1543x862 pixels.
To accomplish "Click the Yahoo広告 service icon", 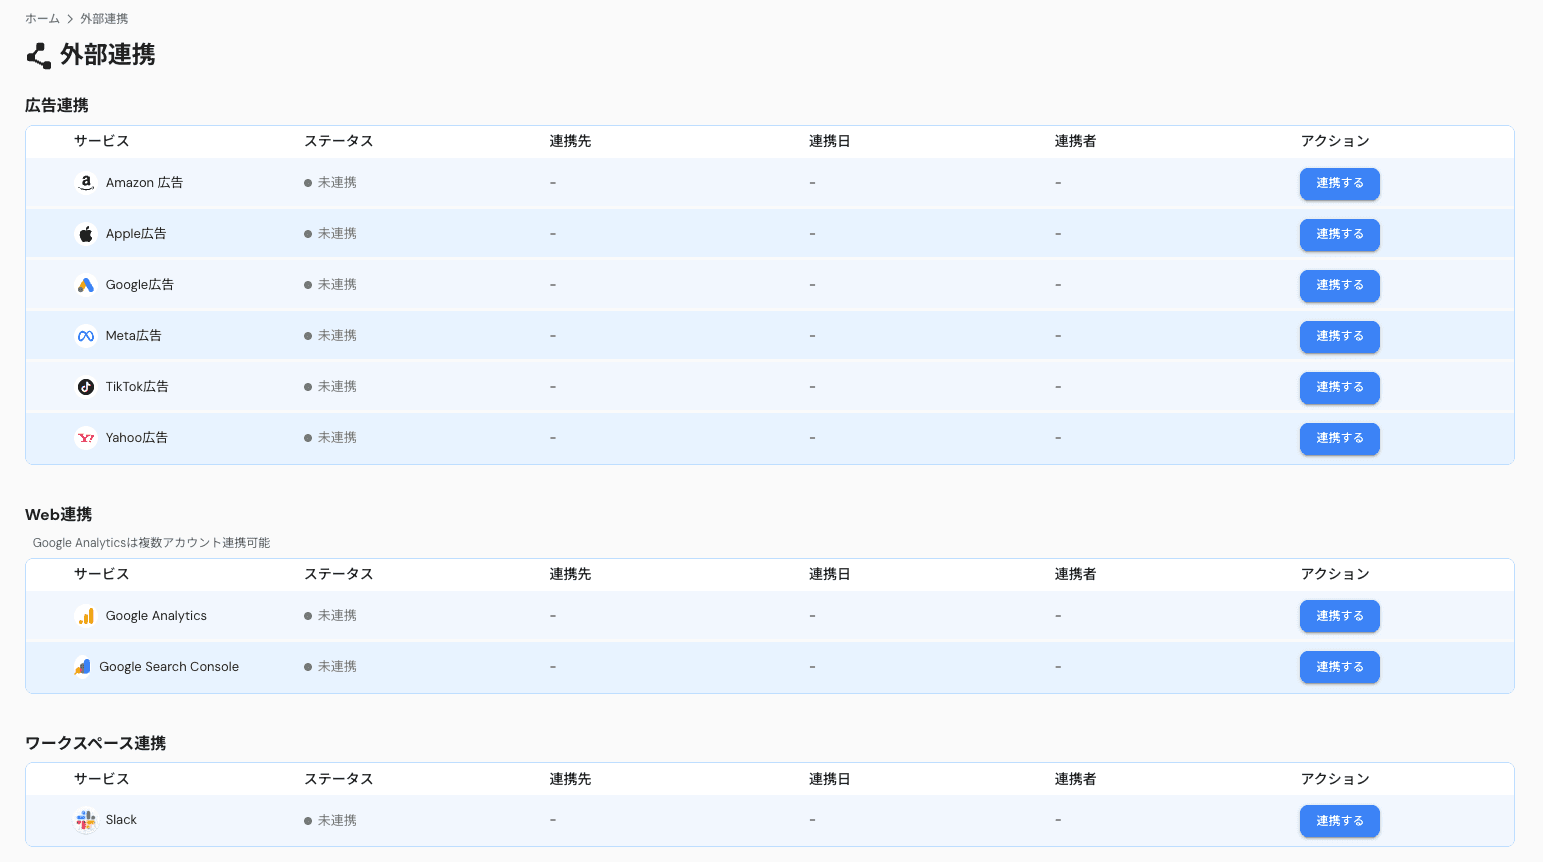I will (85, 437).
